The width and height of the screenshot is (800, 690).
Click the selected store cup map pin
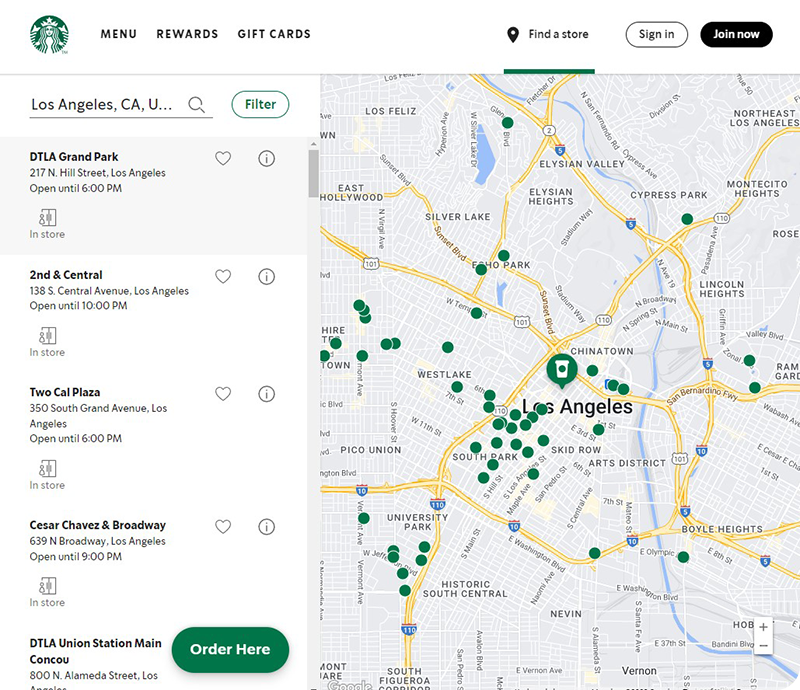tap(562, 369)
